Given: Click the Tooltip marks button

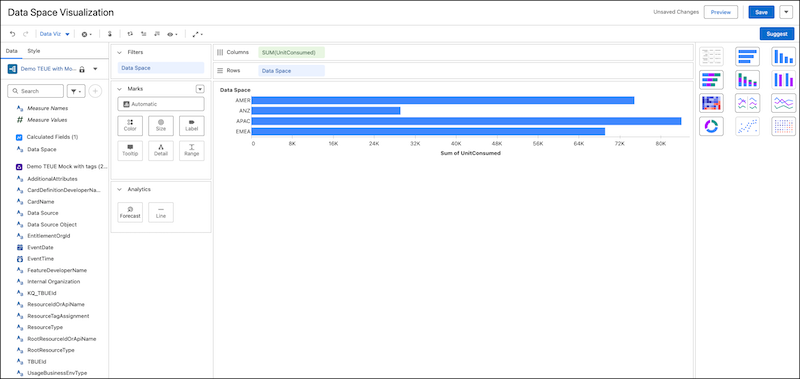Looking at the screenshot, I should [130, 150].
